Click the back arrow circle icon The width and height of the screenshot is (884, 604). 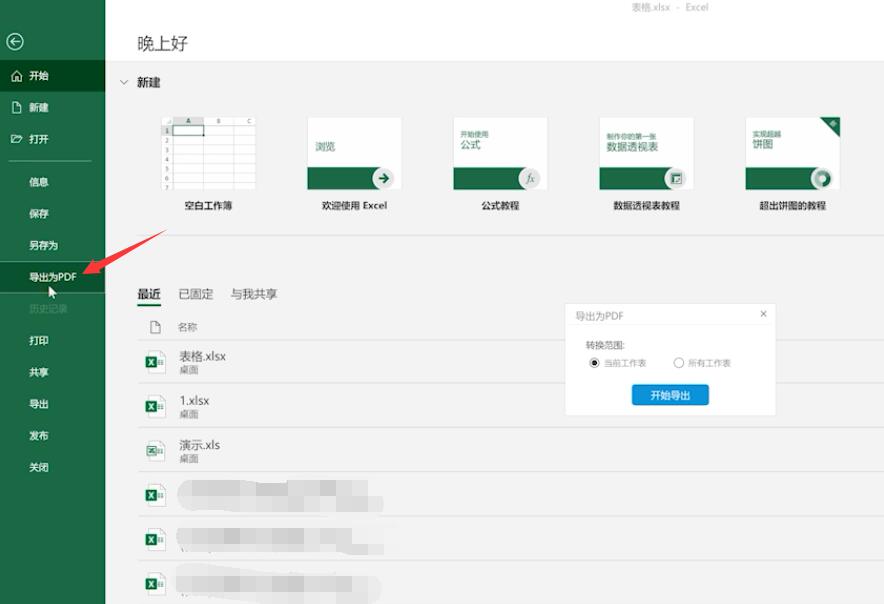tap(15, 41)
